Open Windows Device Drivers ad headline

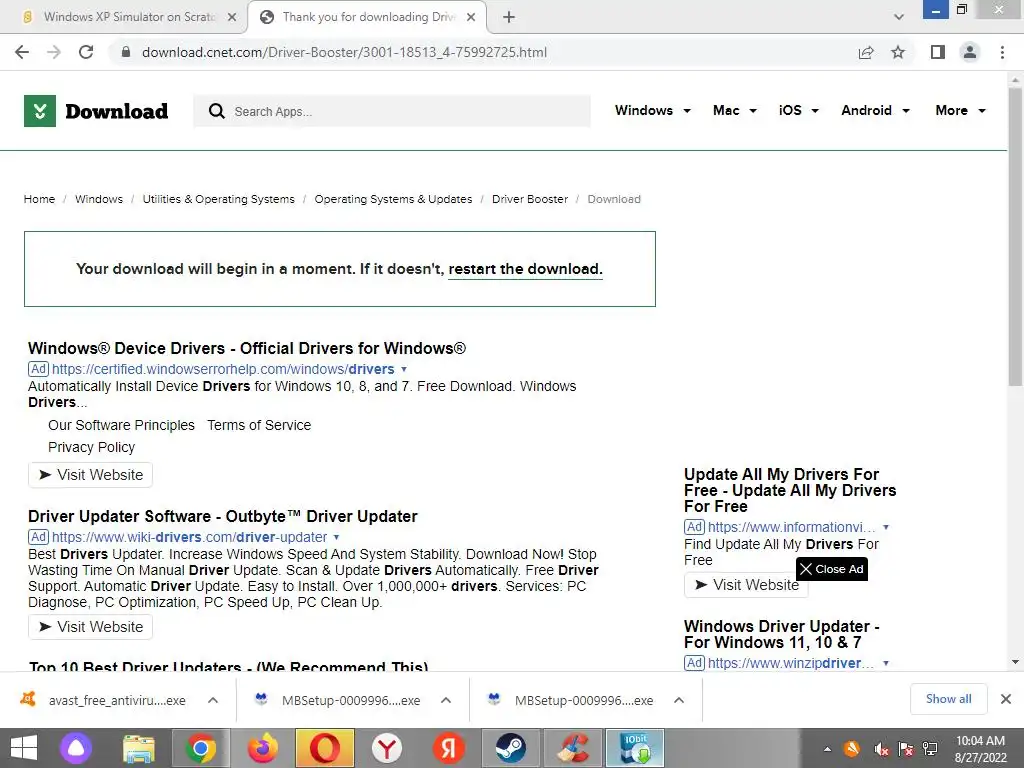click(x=247, y=348)
